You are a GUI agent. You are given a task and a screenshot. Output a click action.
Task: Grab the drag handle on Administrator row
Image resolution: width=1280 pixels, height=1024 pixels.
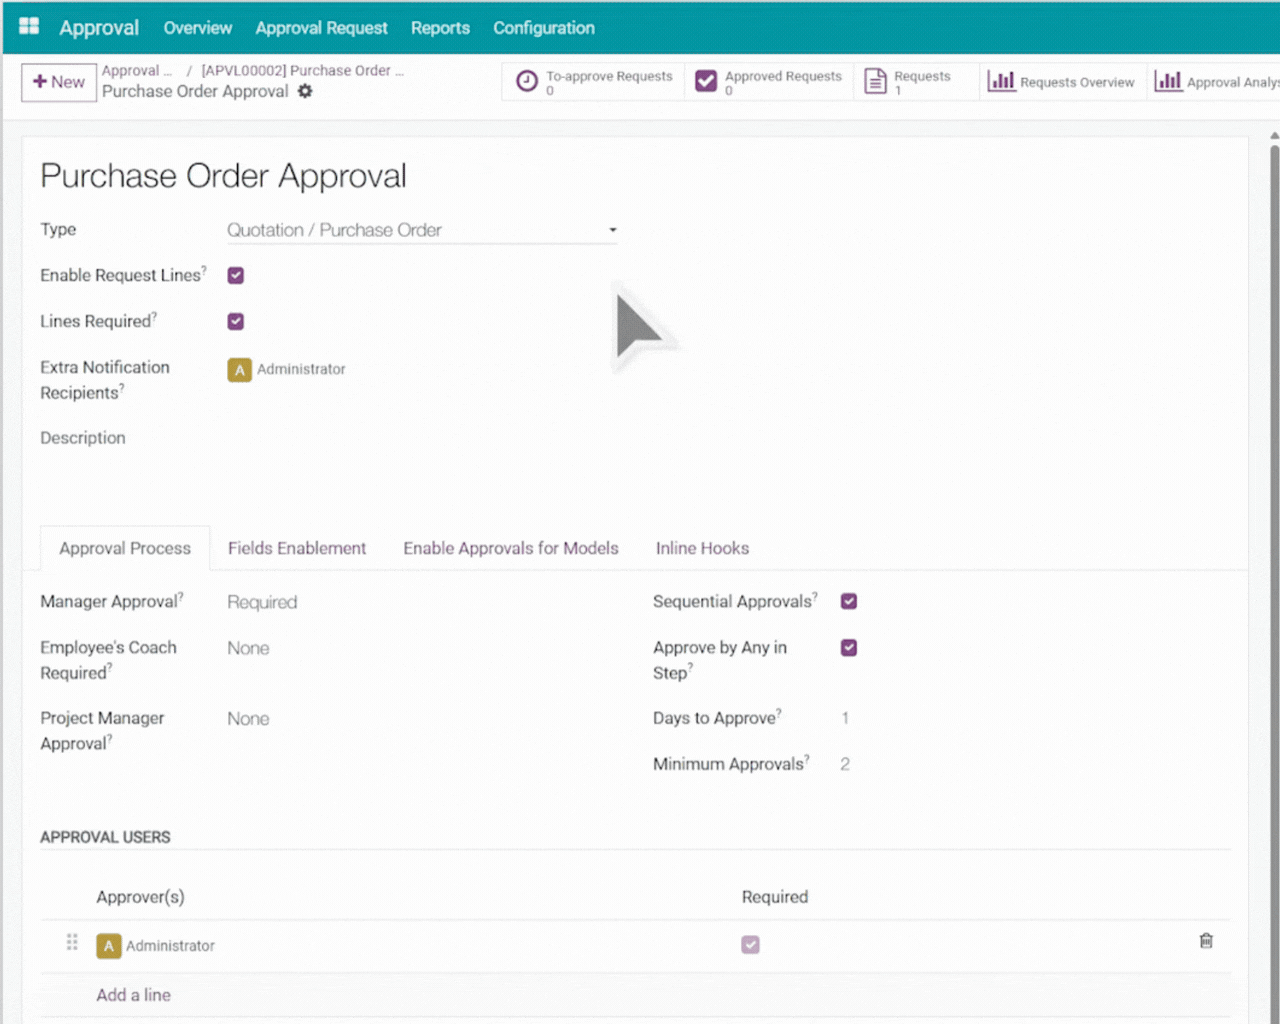[72, 942]
